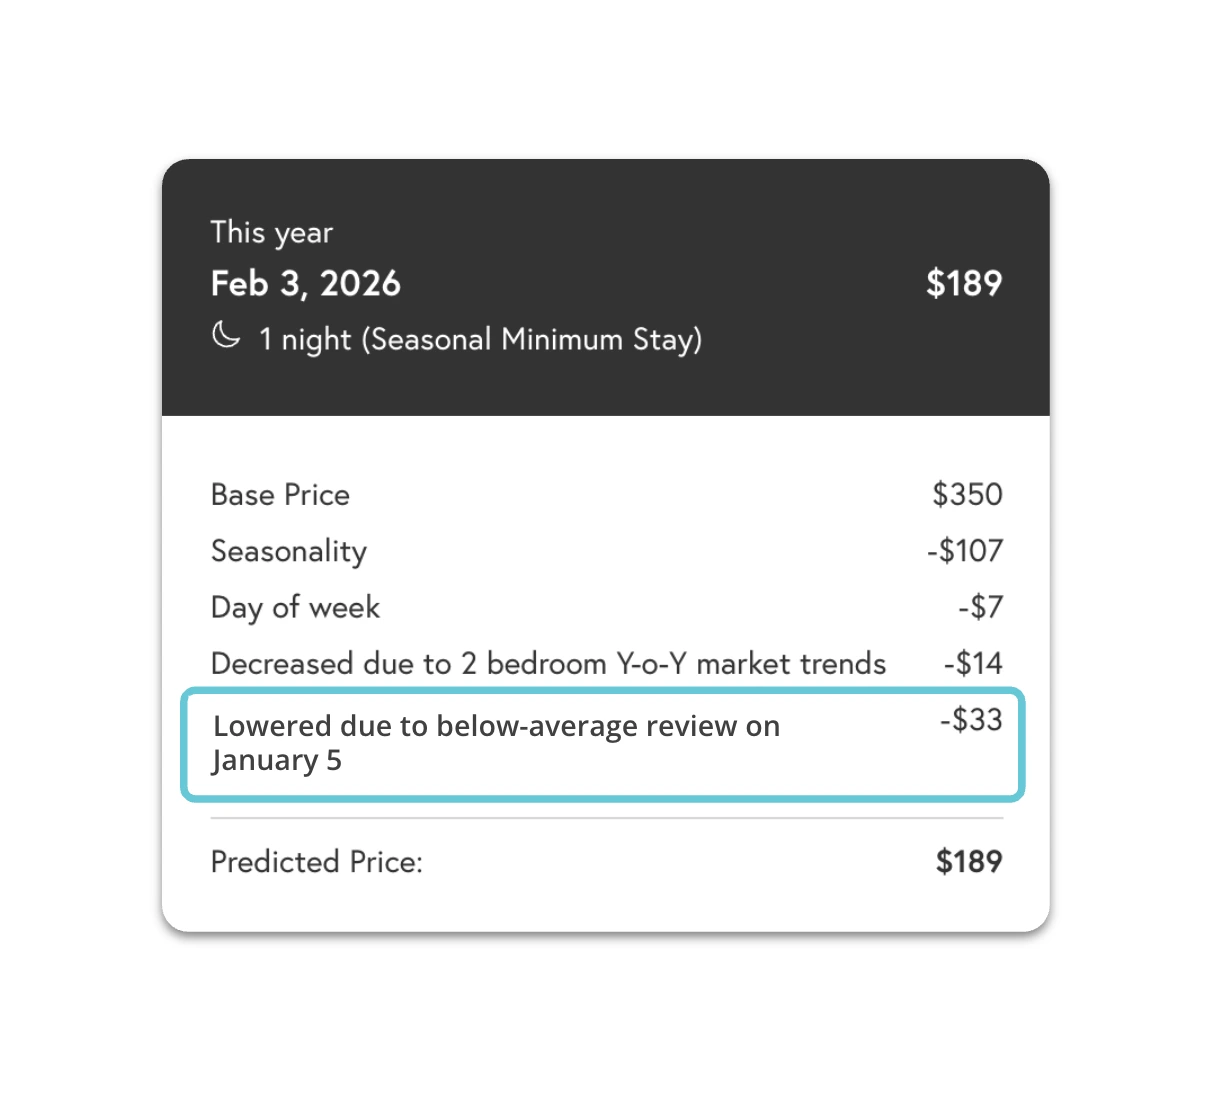Open the below-average review on January 5 details

point(495,742)
